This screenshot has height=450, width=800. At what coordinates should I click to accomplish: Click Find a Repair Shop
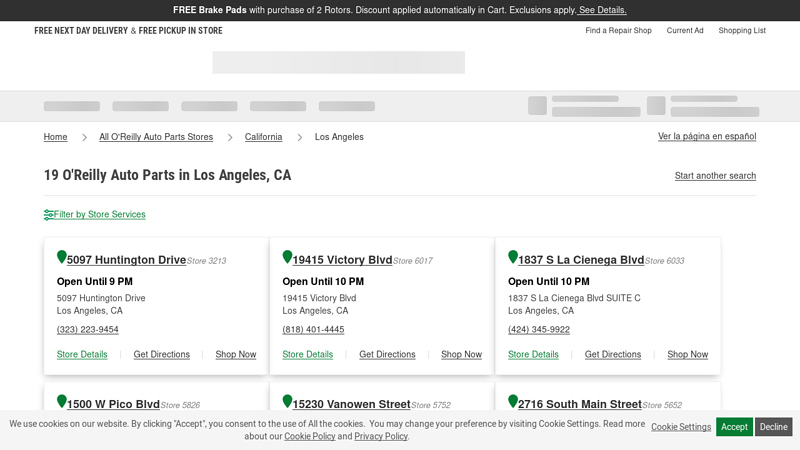618,31
